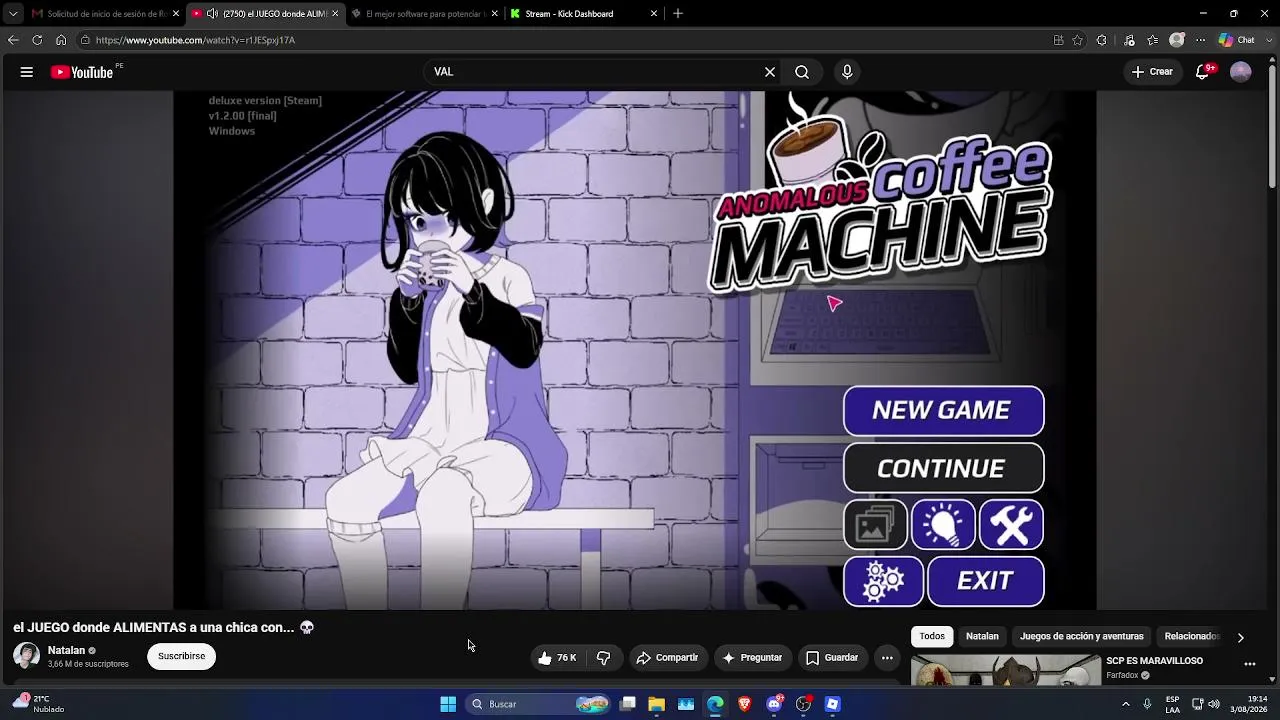Run the YouTube search with magnifier button
This screenshot has width=1280, height=720.
[x=802, y=72]
